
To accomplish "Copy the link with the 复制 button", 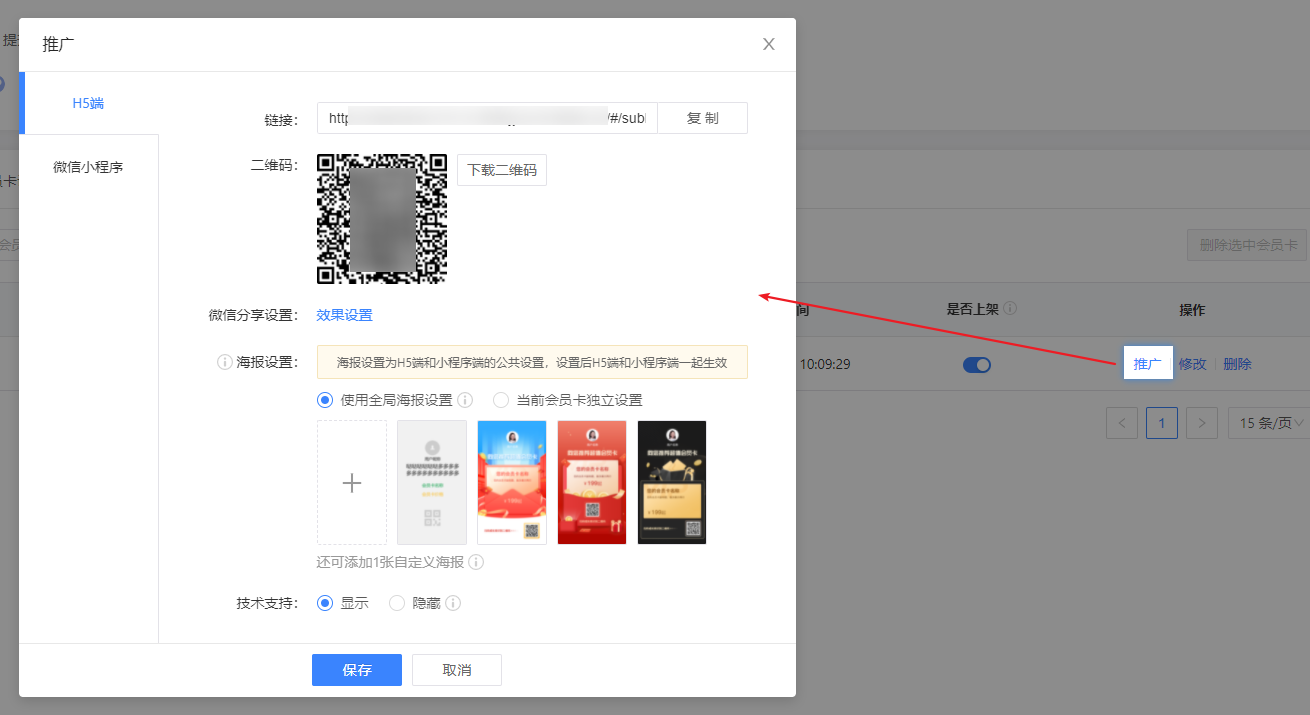I will point(702,118).
